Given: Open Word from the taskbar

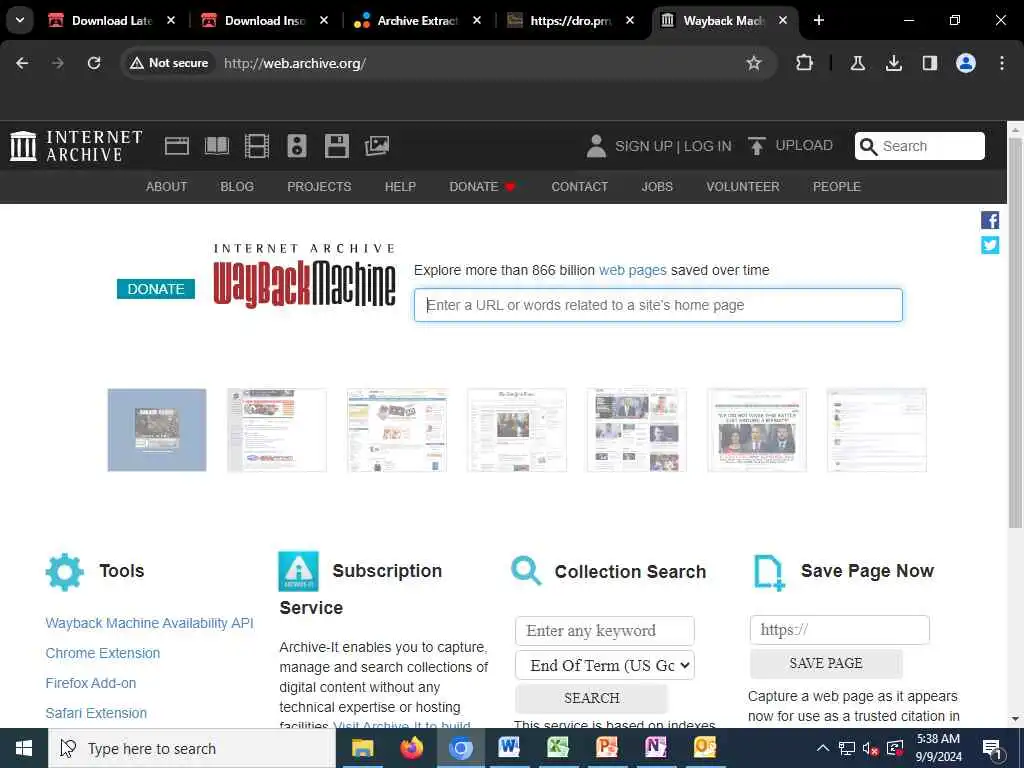Looking at the screenshot, I should 509,748.
